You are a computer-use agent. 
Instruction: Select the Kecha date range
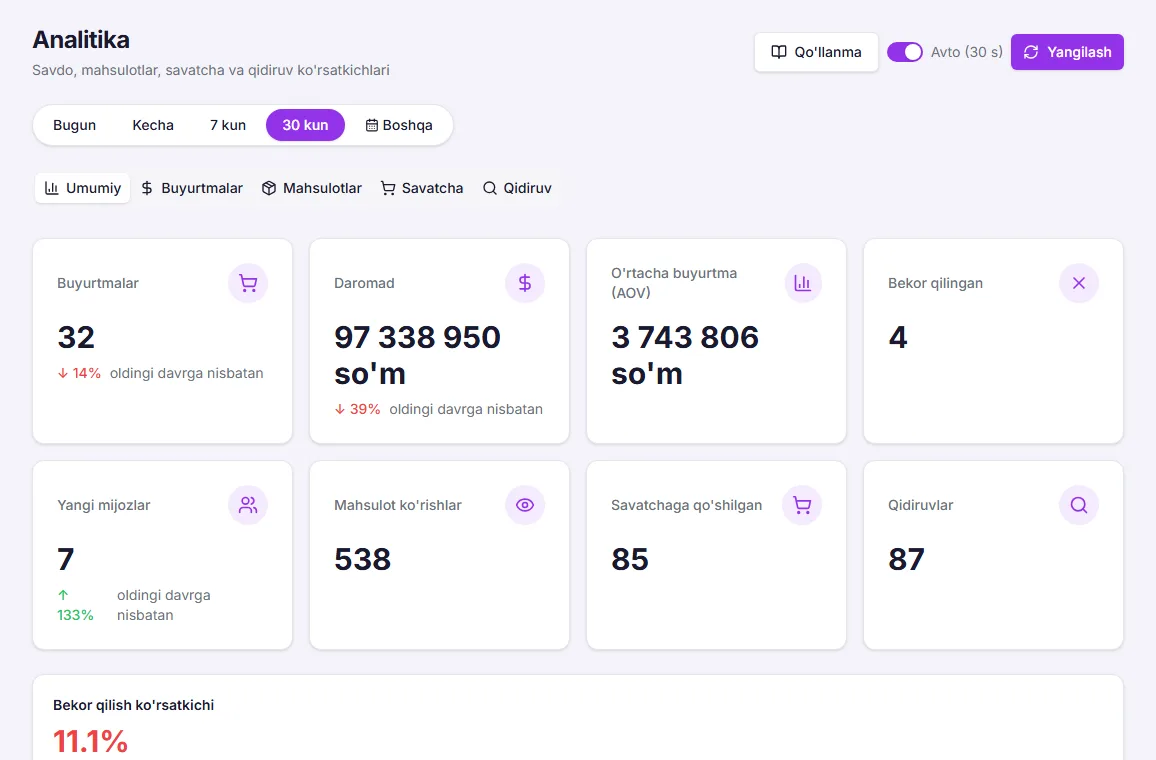point(153,125)
